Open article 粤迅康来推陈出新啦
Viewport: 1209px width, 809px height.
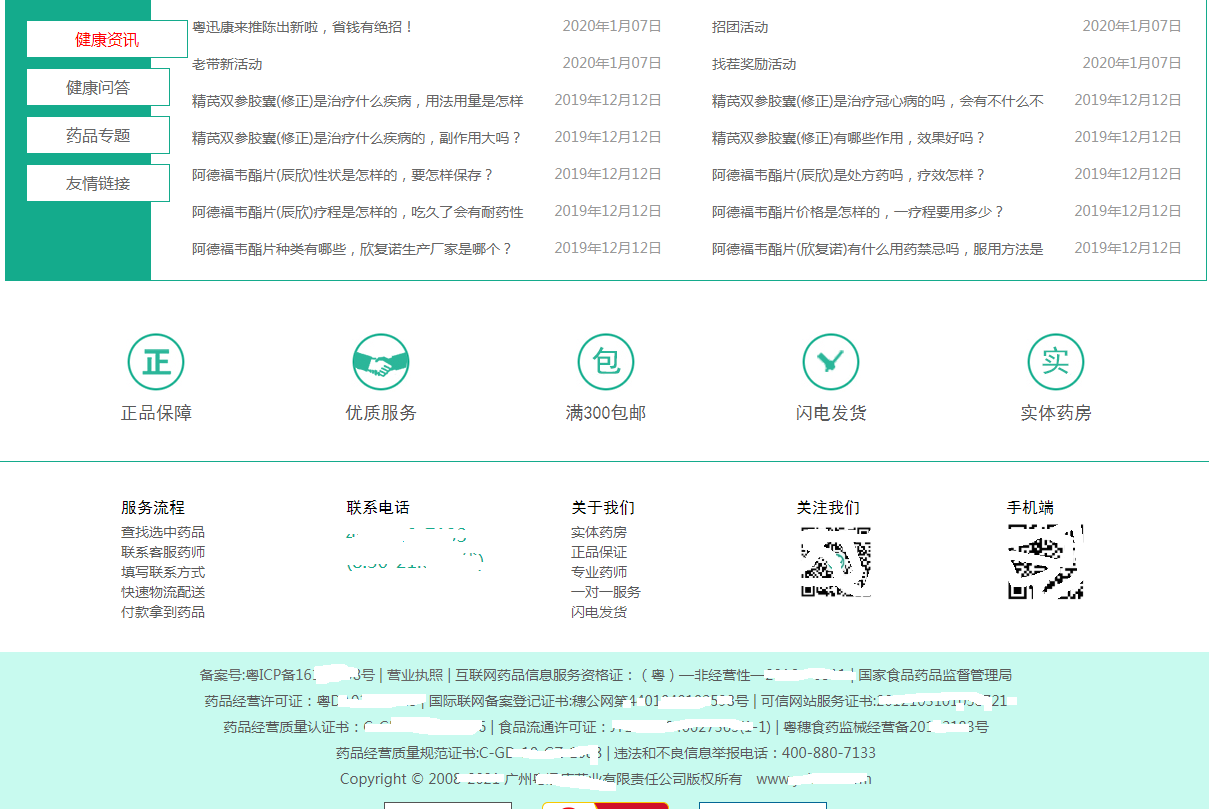(303, 27)
